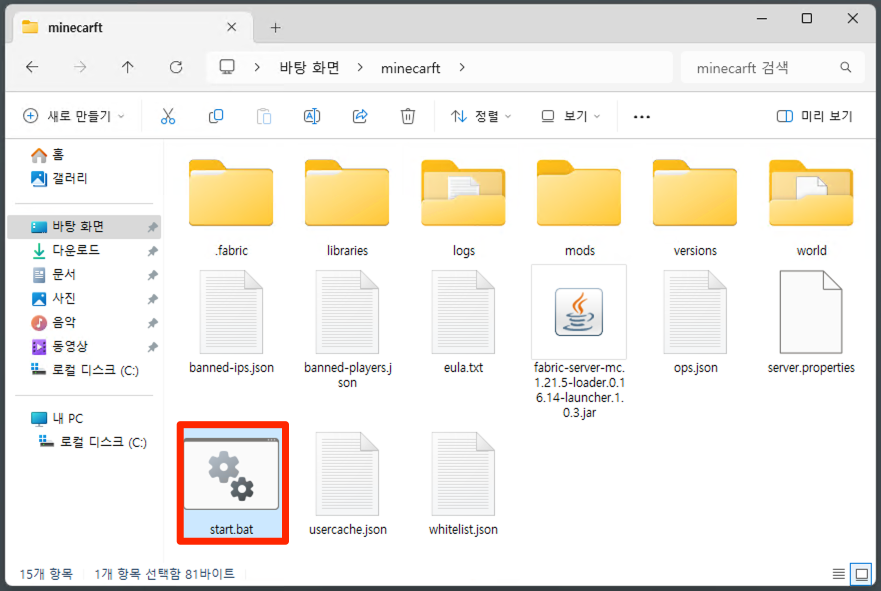Viewport: 881px width, 591px height.
Task: Click the Delete trash can icon
Action: [x=408, y=116]
